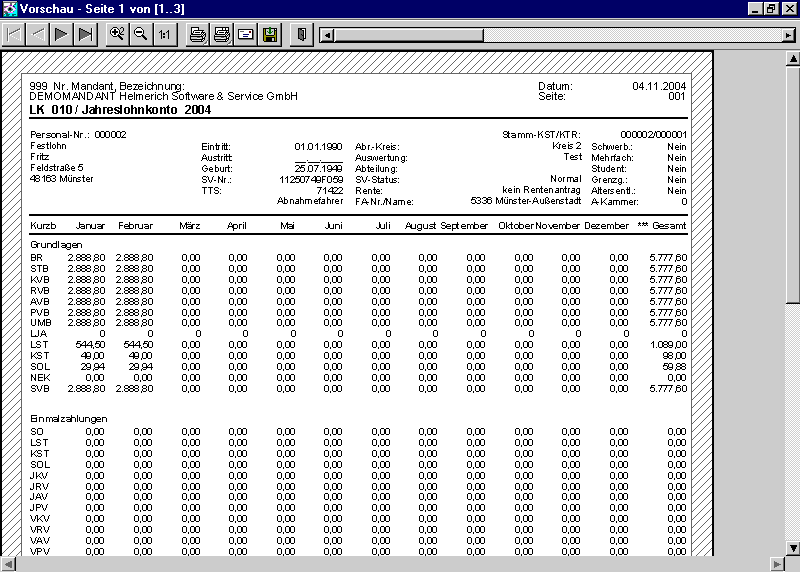The image size is (800, 572).
Task: Click horizontal scrollbar left arrow
Action: (8, 564)
